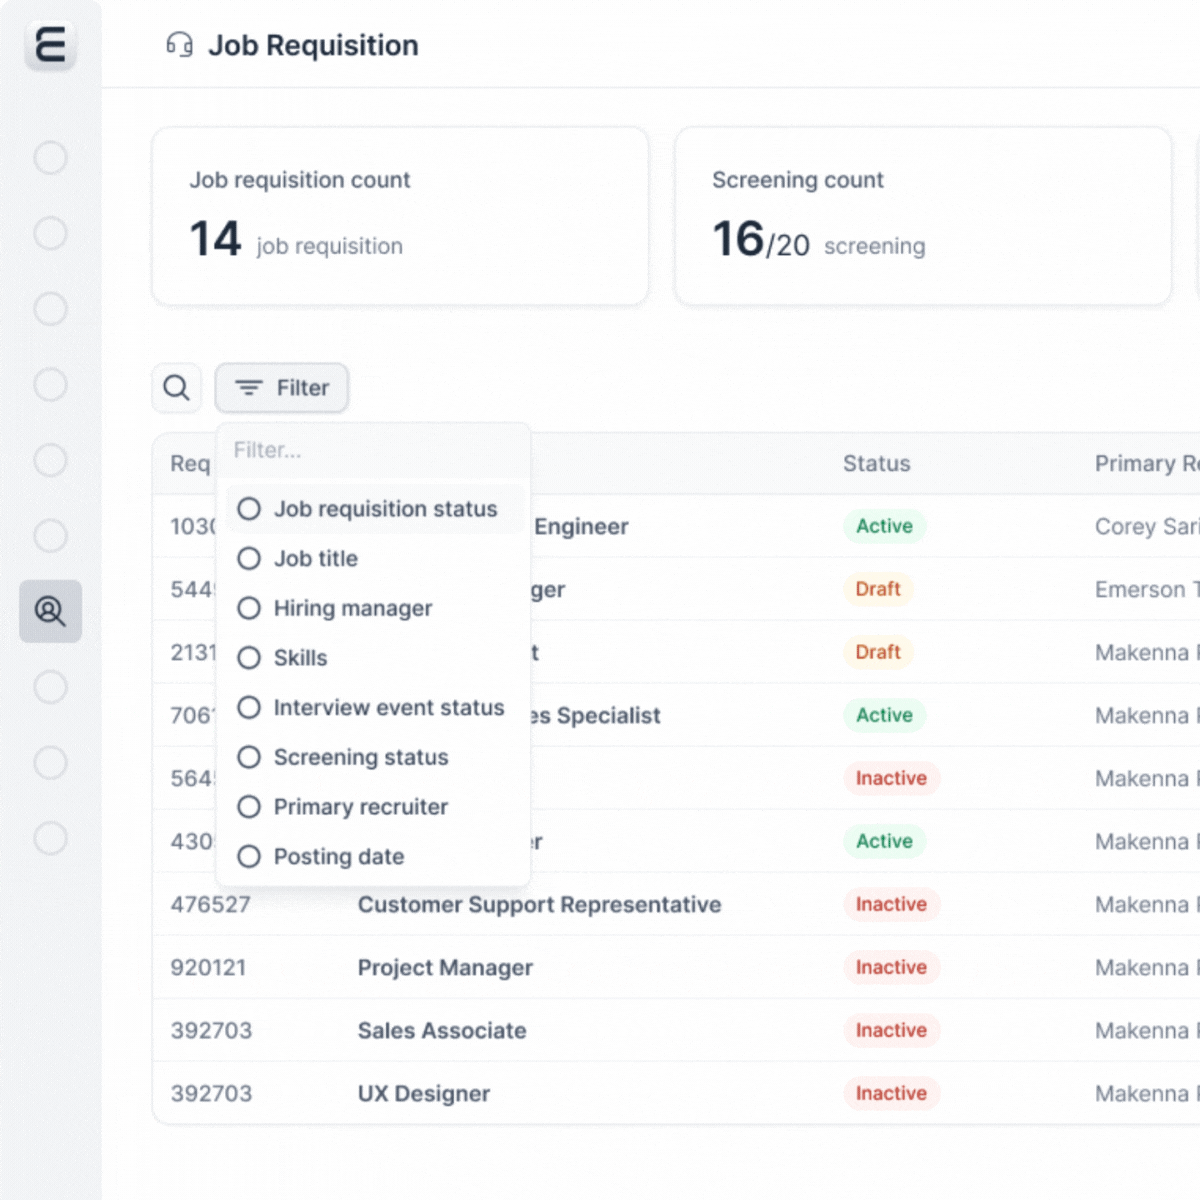
Task: Click the last circle icon in sidebar
Action: pyautogui.click(x=50, y=838)
